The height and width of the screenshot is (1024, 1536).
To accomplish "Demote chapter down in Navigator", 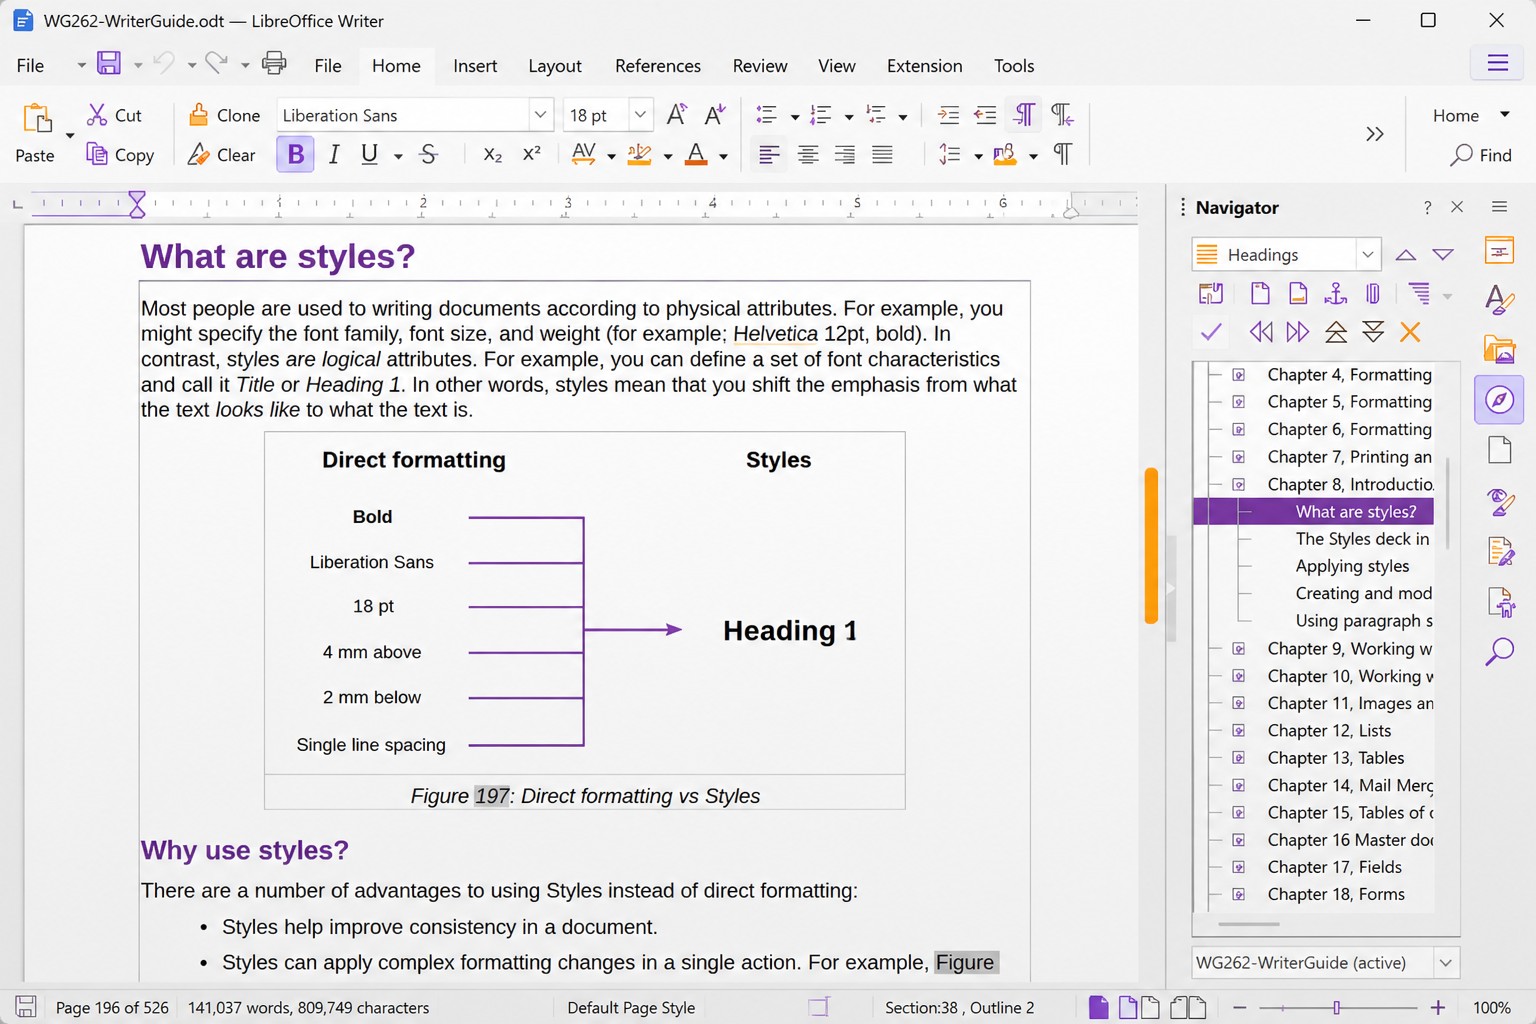I will coord(1374,332).
